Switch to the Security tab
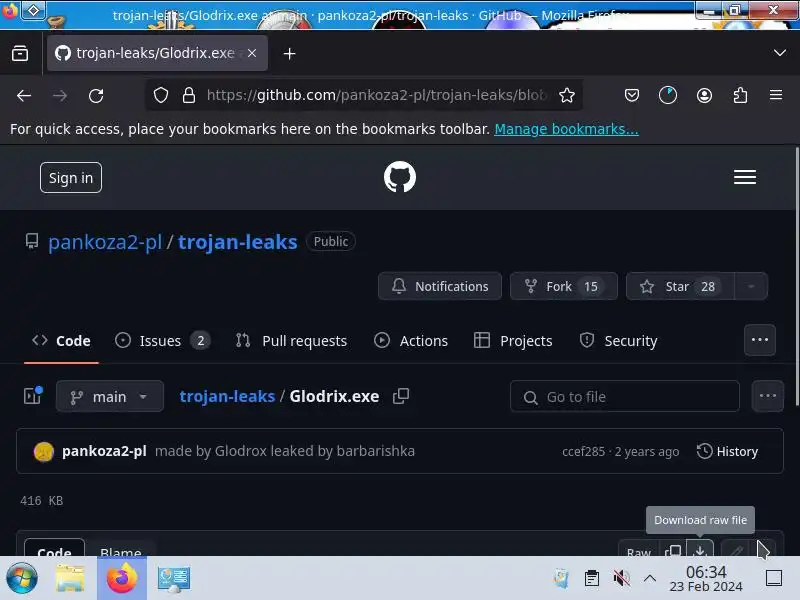The width and height of the screenshot is (800, 600). (x=619, y=341)
